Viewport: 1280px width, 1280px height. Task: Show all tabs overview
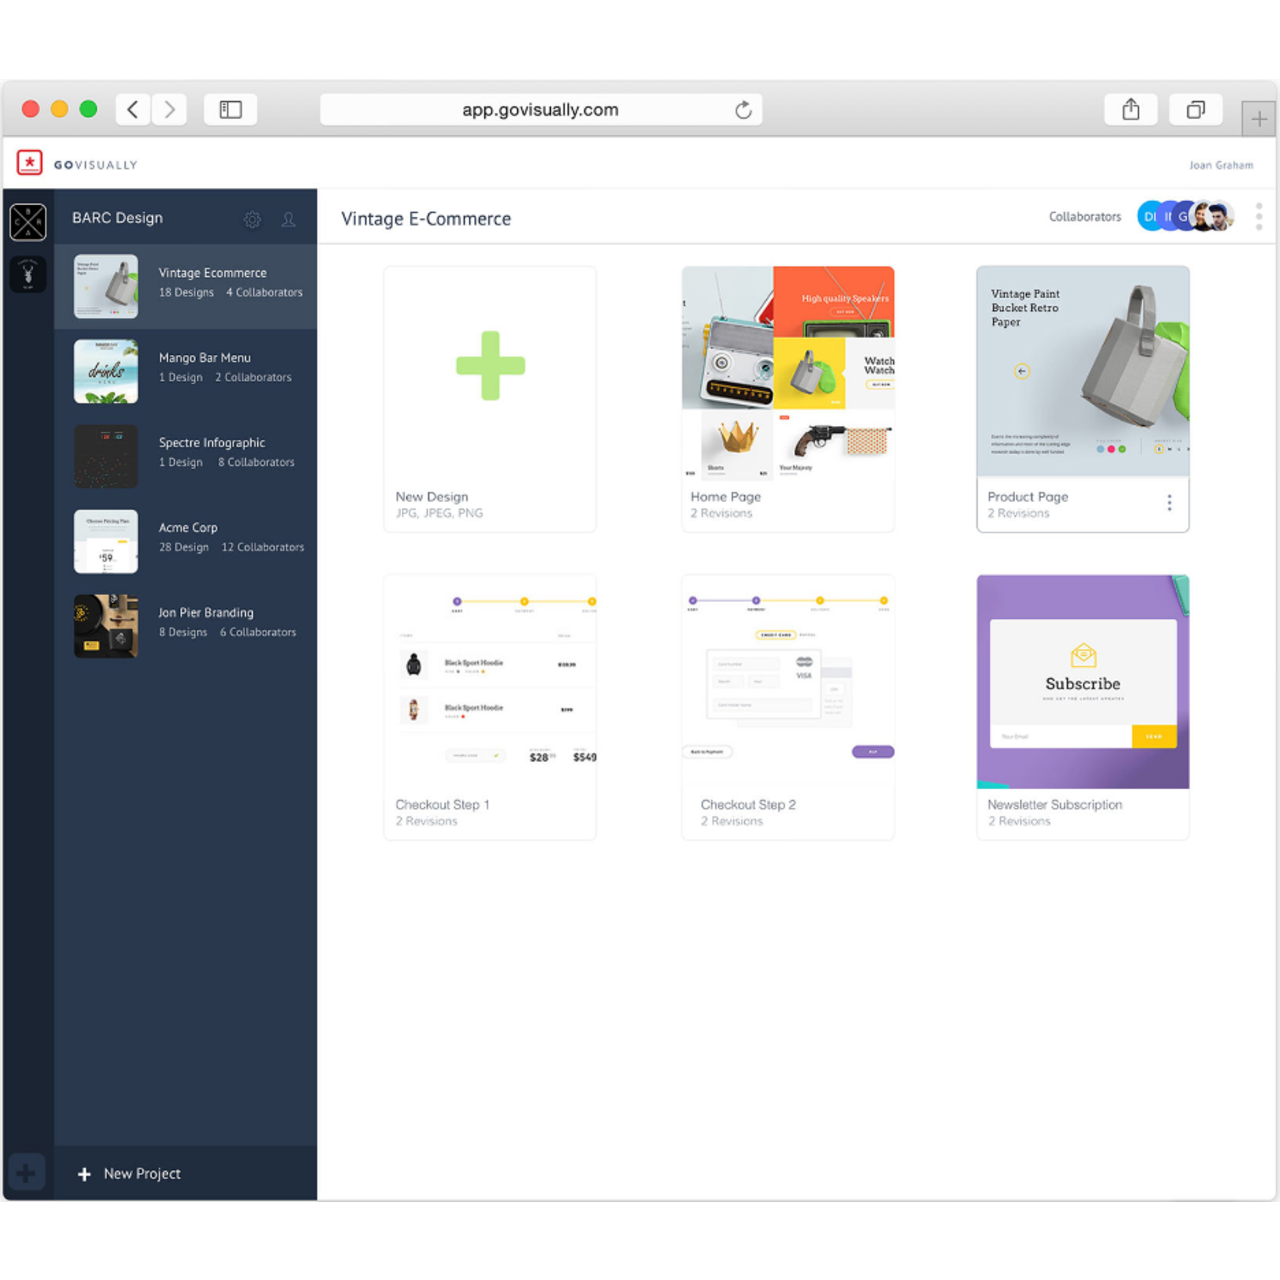tap(1195, 110)
